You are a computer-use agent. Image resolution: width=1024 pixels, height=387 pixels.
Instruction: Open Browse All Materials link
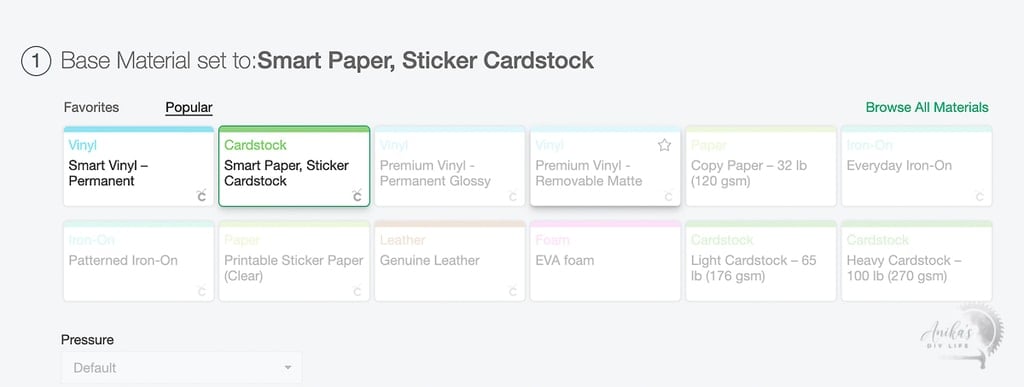pos(927,107)
